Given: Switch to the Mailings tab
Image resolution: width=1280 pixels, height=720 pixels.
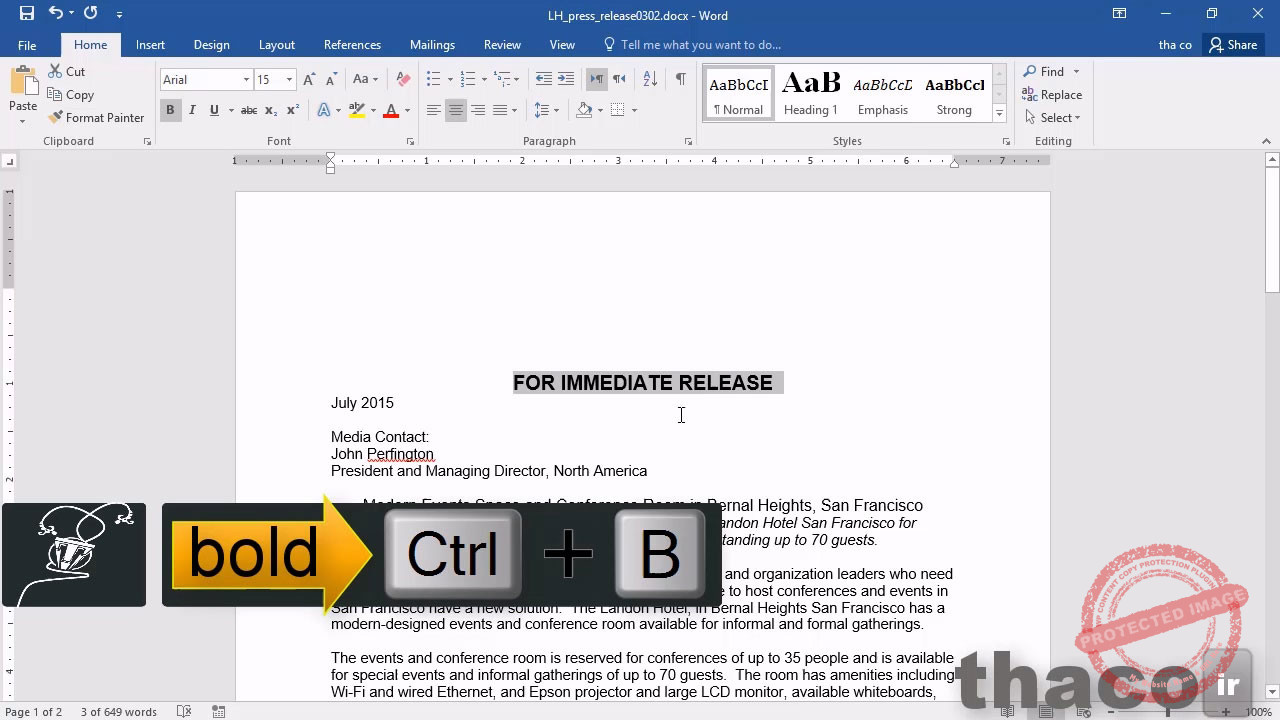Looking at the screenshot, I should pyautogui.click(x=432, y=44).
